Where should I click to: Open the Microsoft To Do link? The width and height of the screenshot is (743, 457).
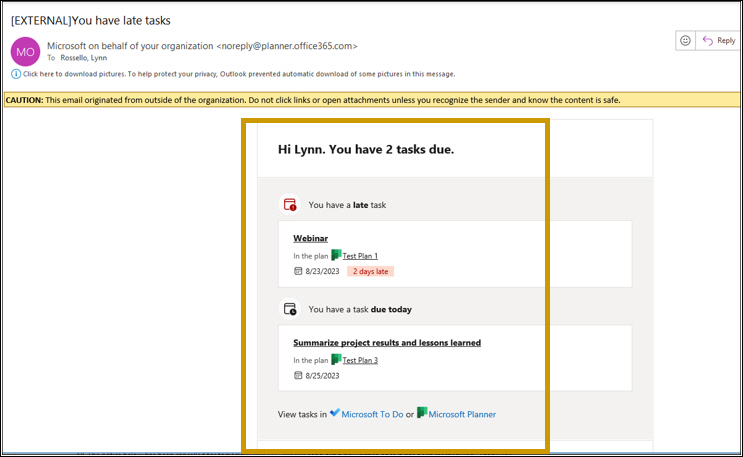[372, 414]
